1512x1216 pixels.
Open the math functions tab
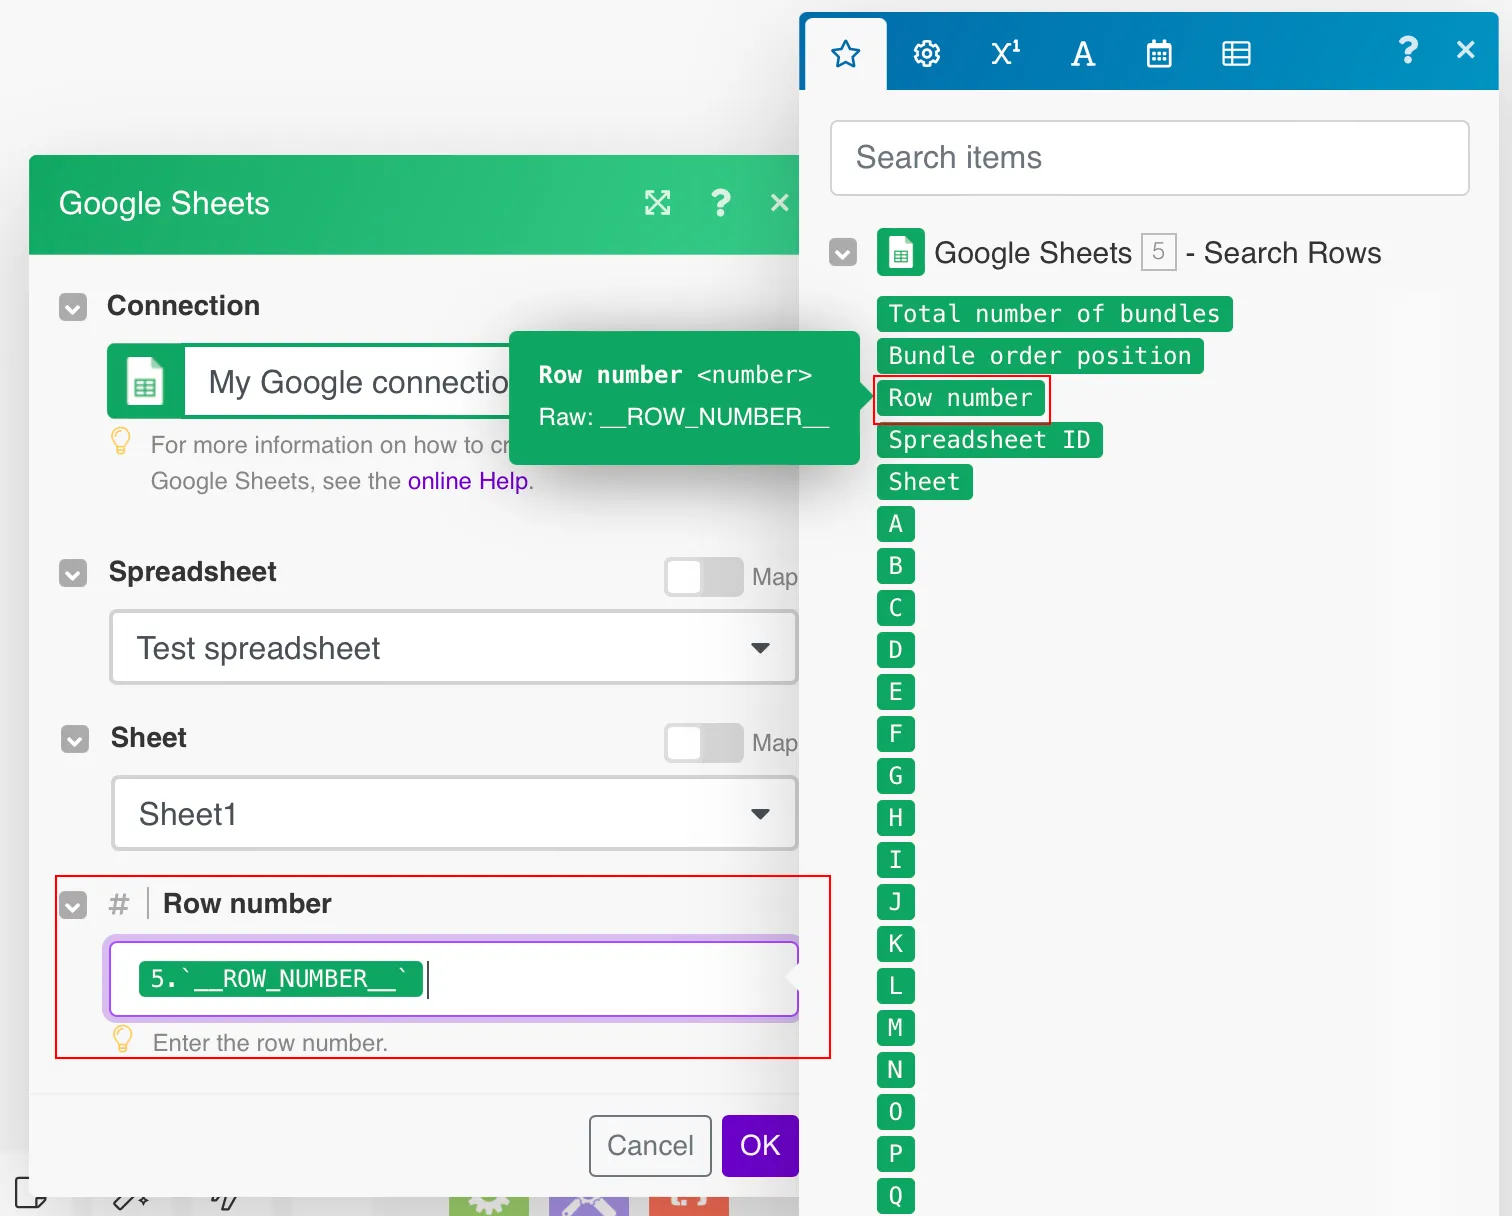[1005, 53]
